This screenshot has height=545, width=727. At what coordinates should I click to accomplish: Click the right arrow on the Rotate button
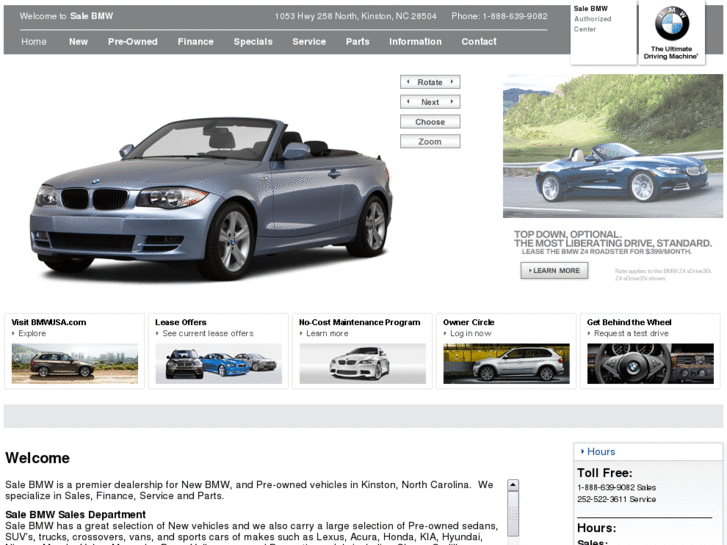click(452, 82)
